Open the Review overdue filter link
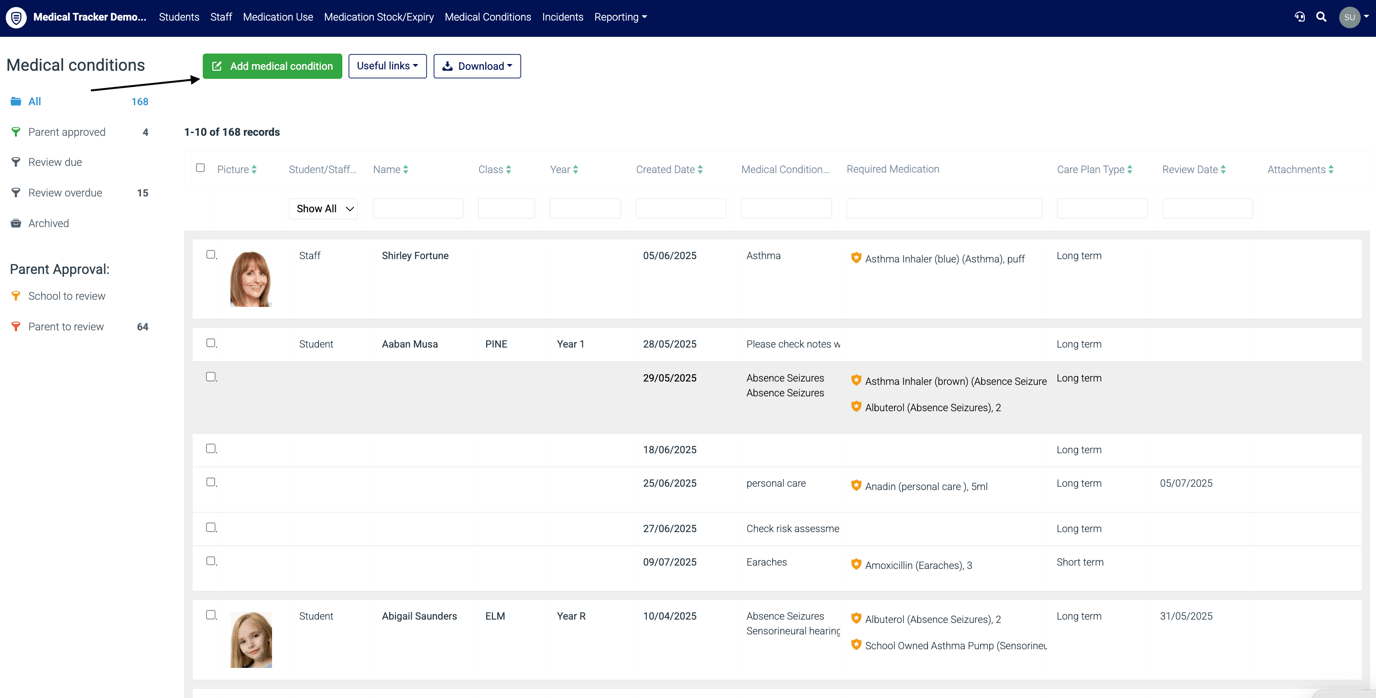 (x=65, y=193)
